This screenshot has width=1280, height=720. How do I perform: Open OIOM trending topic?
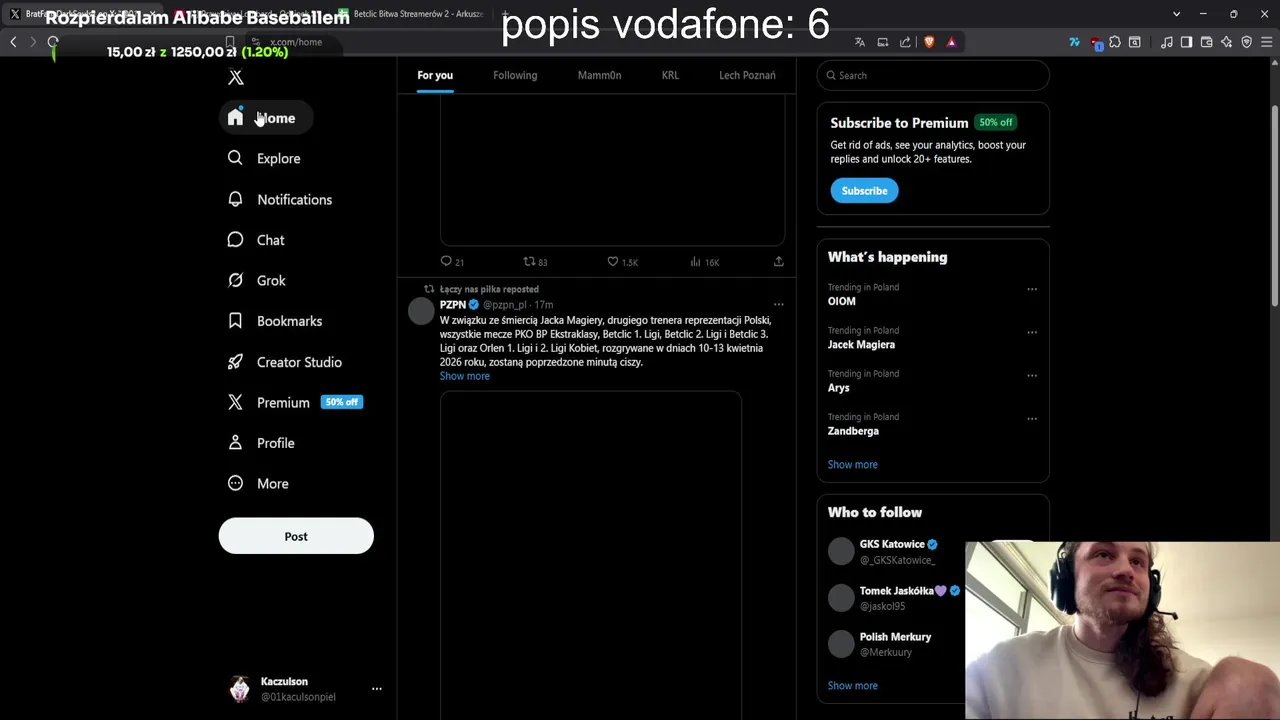(842, 301)
